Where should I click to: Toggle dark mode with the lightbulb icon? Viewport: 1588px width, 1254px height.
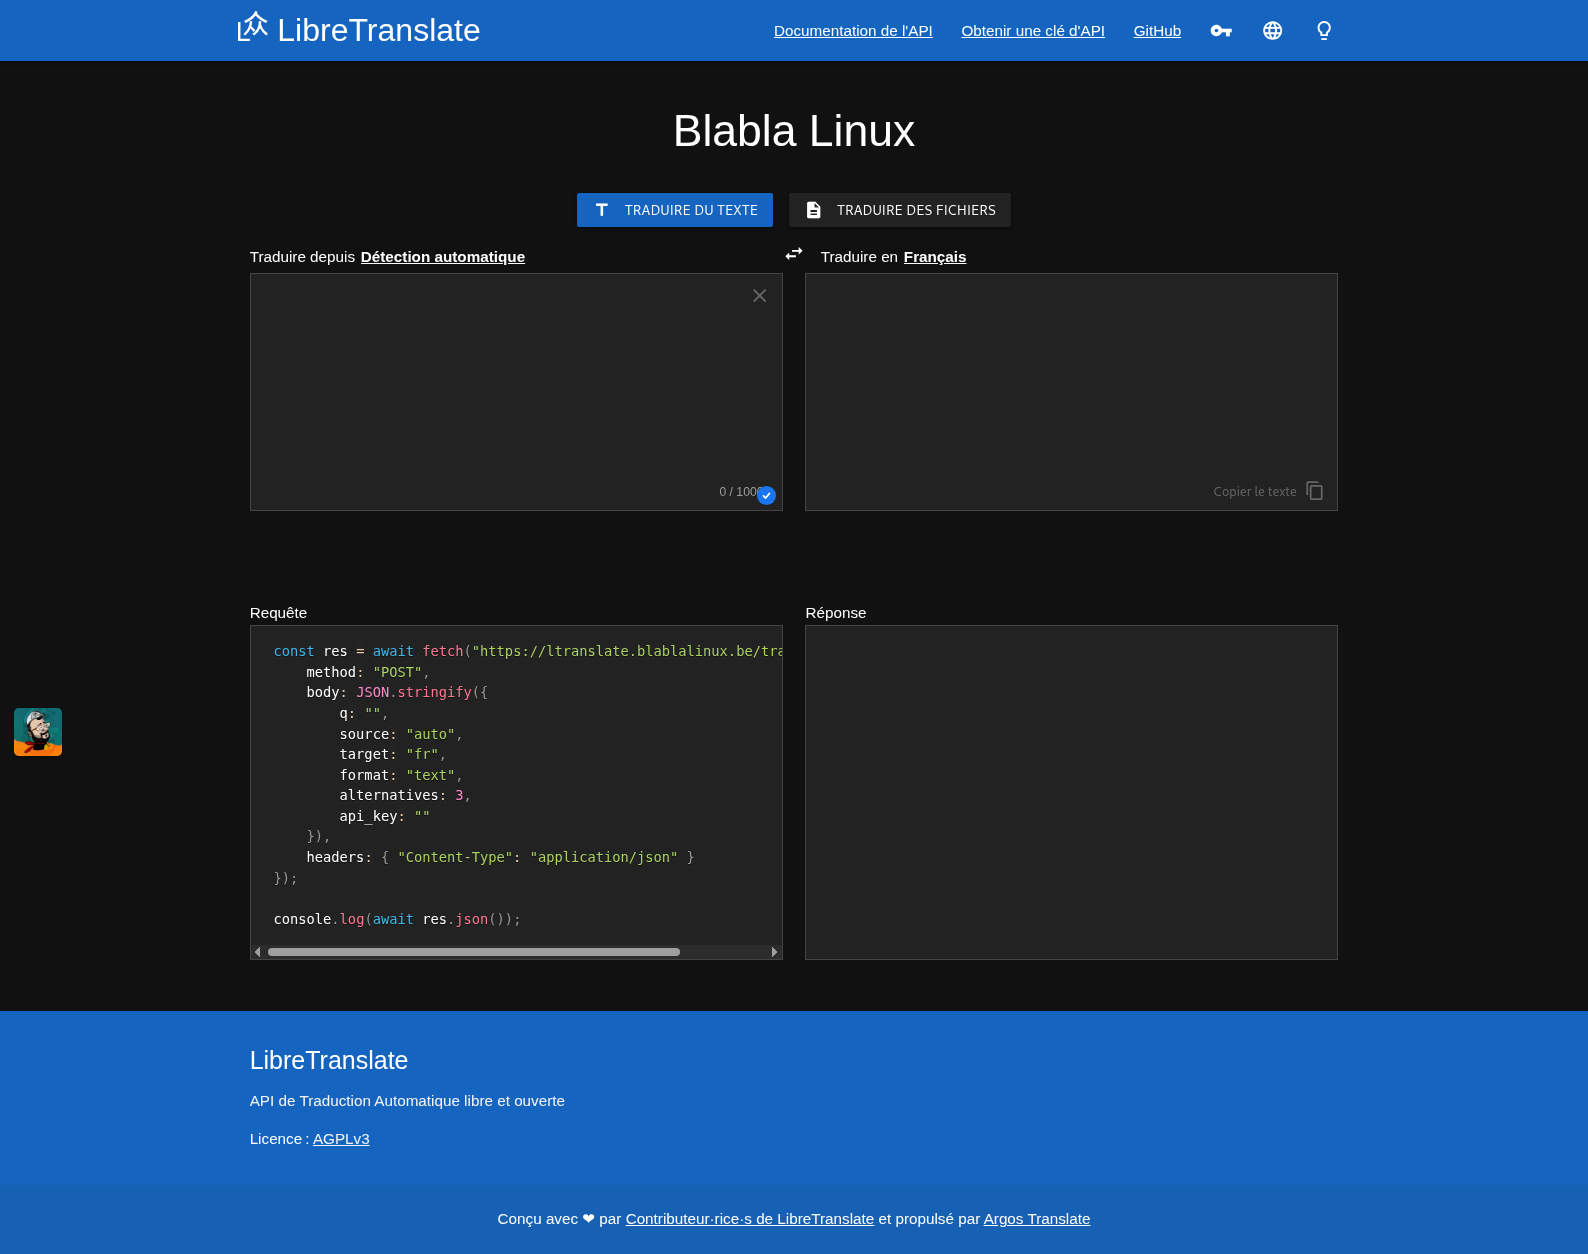click(x=1324, y=31)
